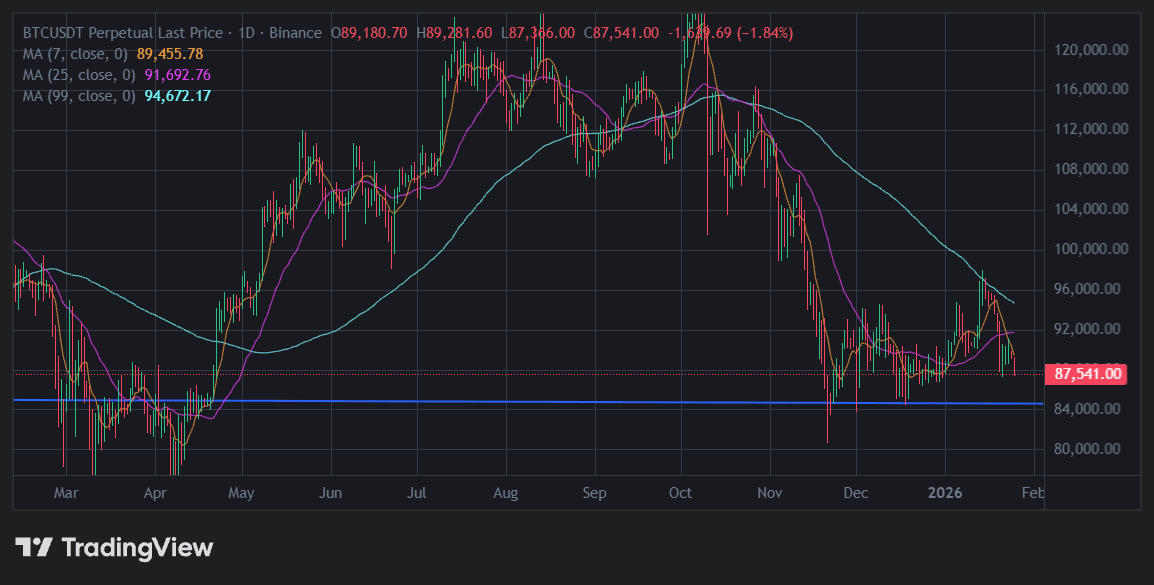This screenshot has width=1154, height=585.
Task: Click the Jun label on time axis
Action: coord(330,492)
